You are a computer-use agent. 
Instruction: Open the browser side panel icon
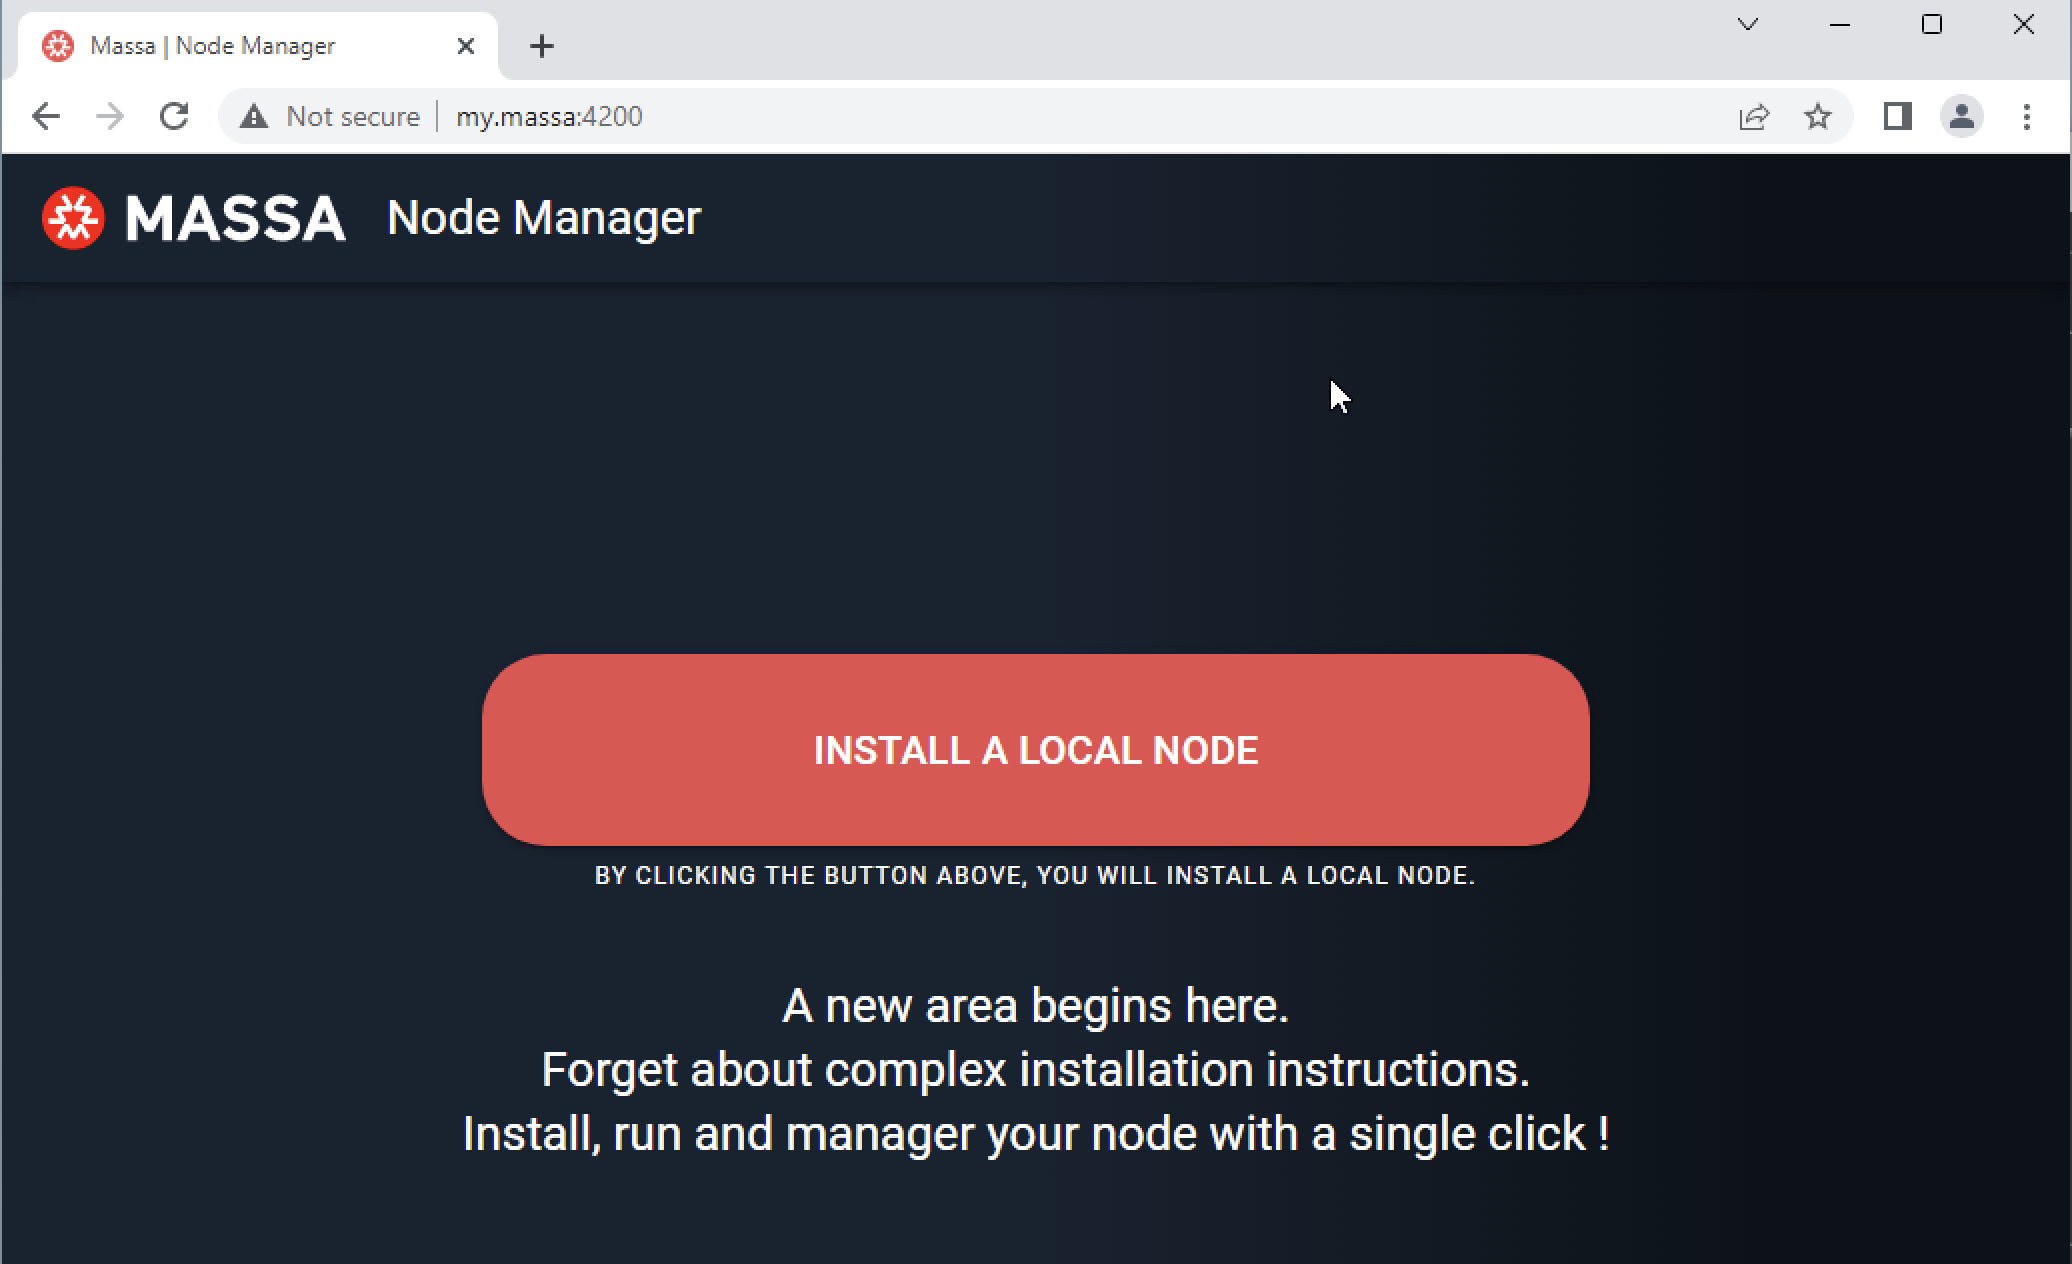tap(1896, 116)
